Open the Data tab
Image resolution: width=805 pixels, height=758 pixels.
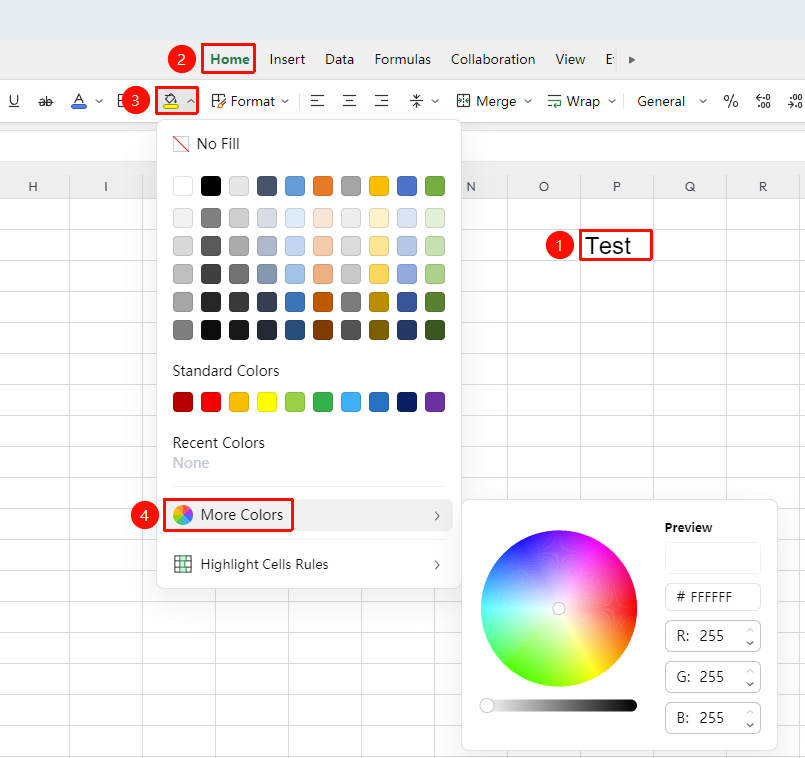click(x=339, y=60)
